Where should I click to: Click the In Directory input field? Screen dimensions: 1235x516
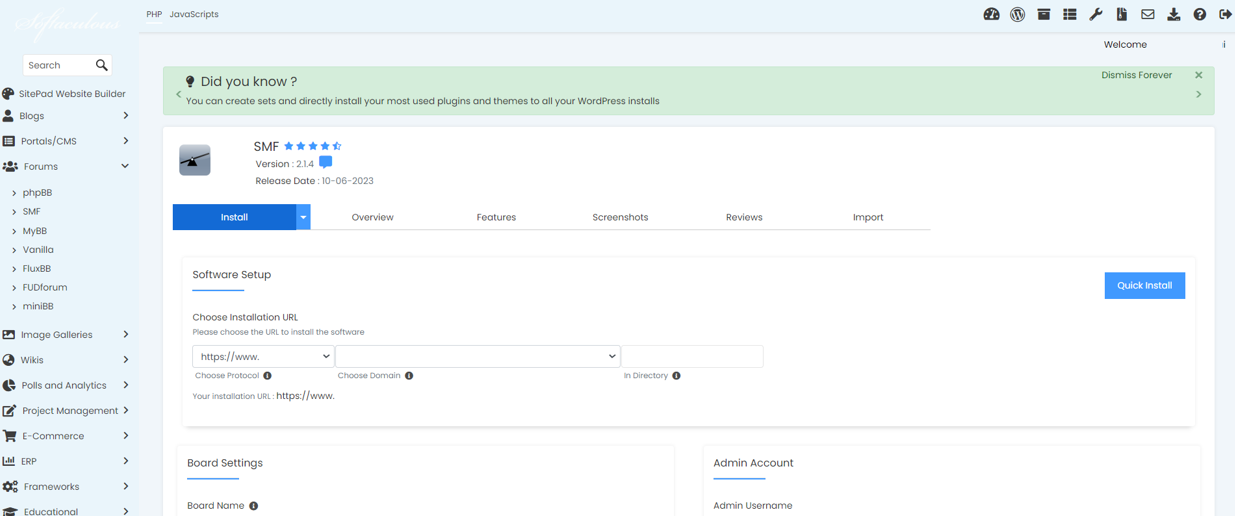tap(692, 356)
